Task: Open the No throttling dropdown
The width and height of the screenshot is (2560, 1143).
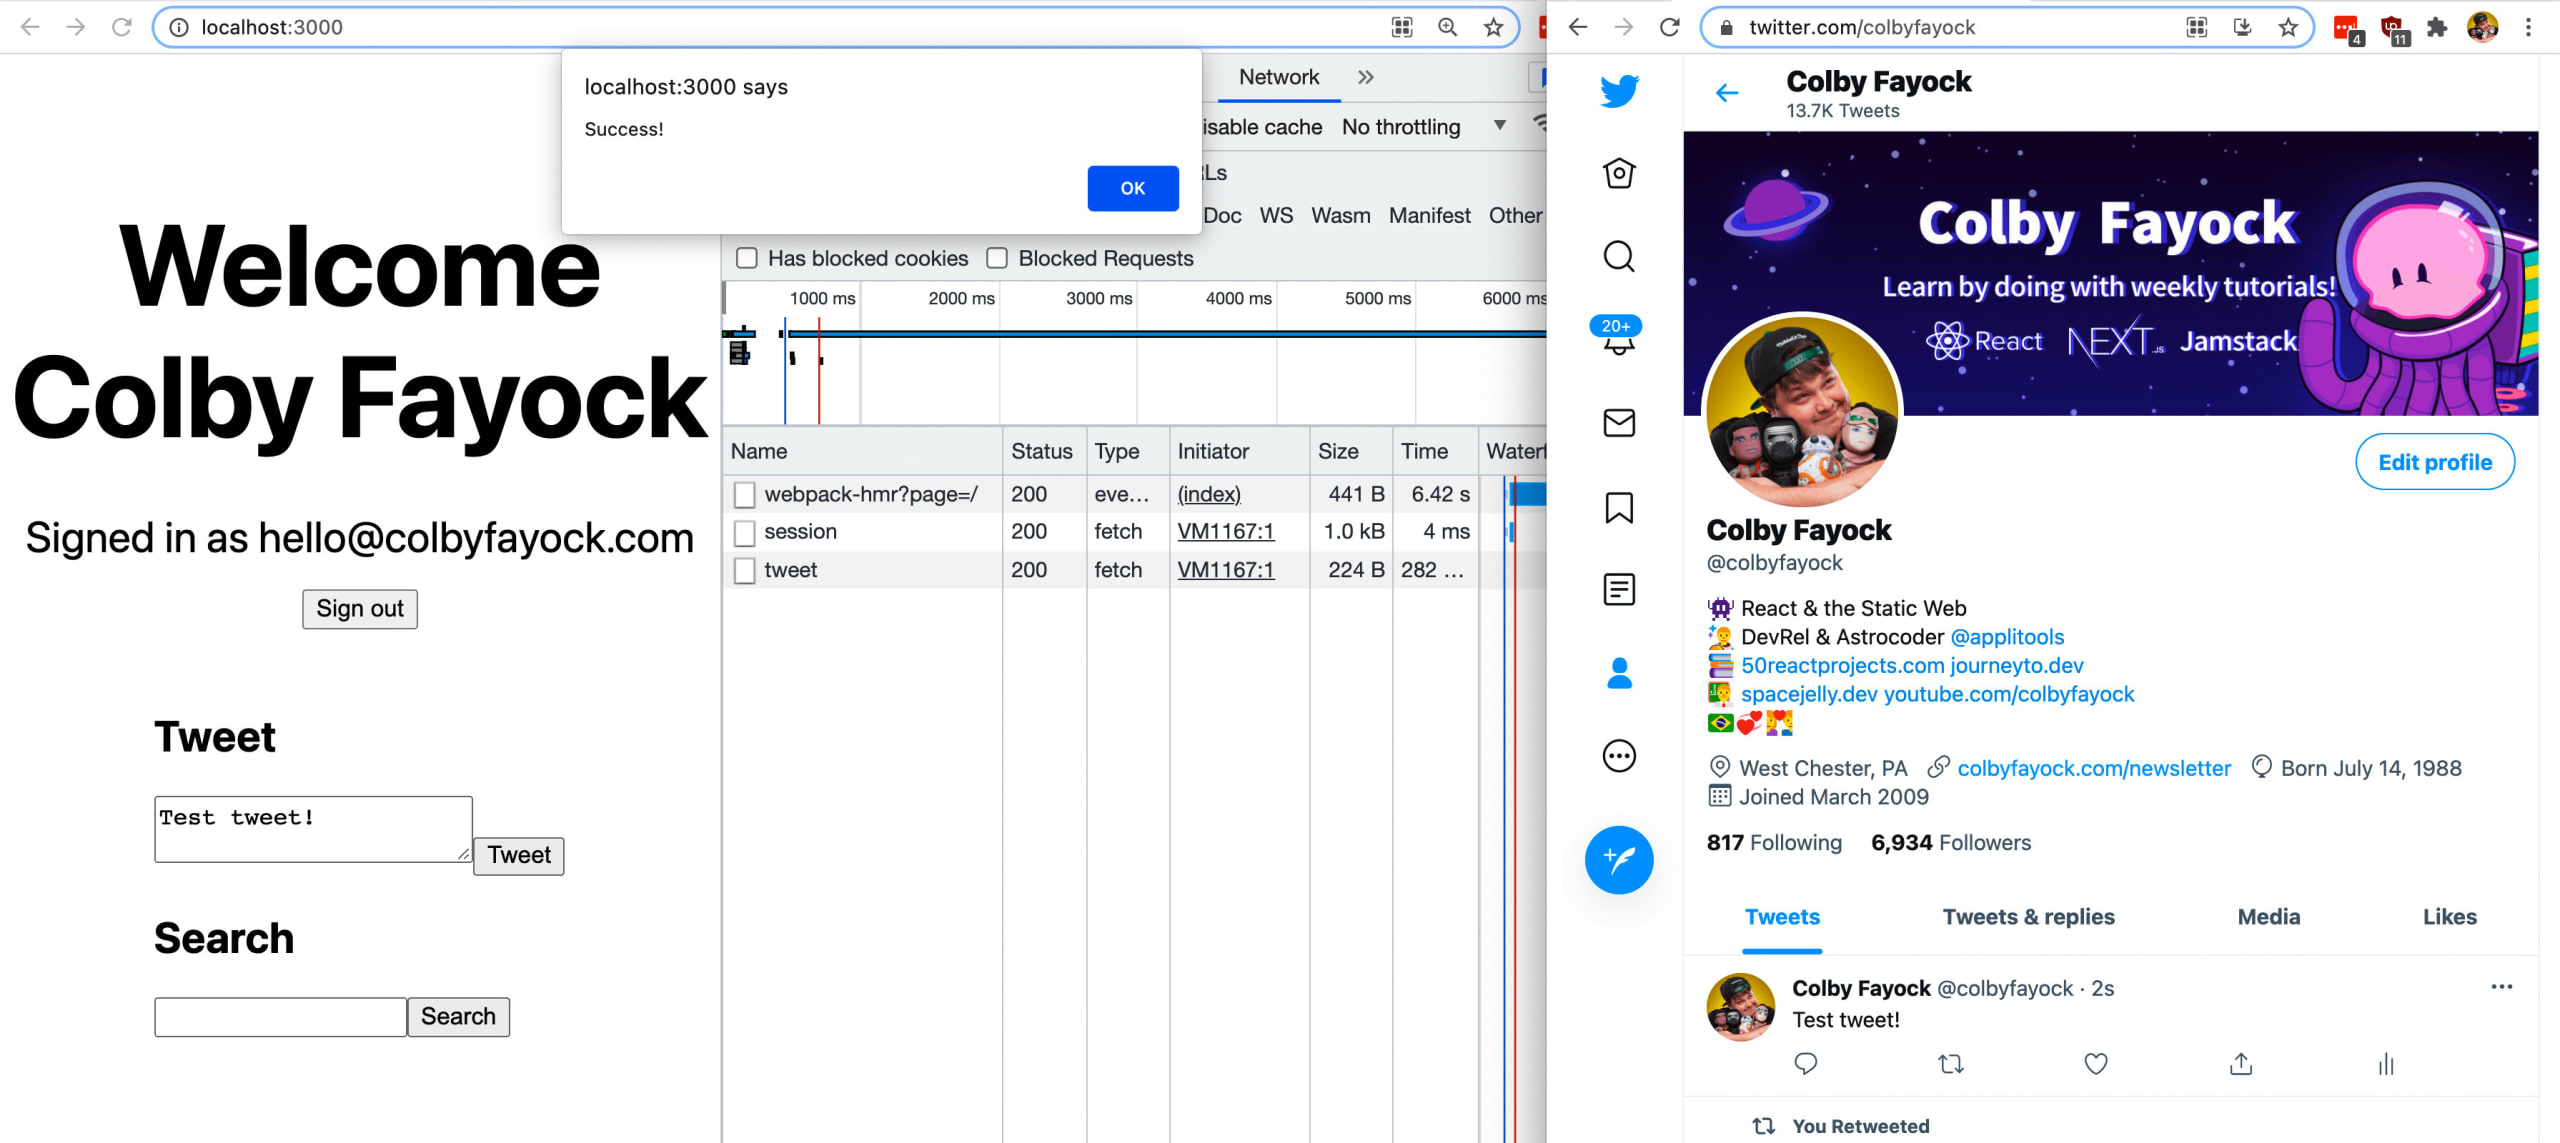Action: (1424, 127)
